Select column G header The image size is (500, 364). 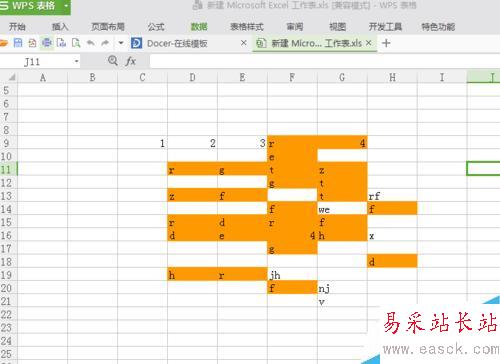click(x=342, y=78)
